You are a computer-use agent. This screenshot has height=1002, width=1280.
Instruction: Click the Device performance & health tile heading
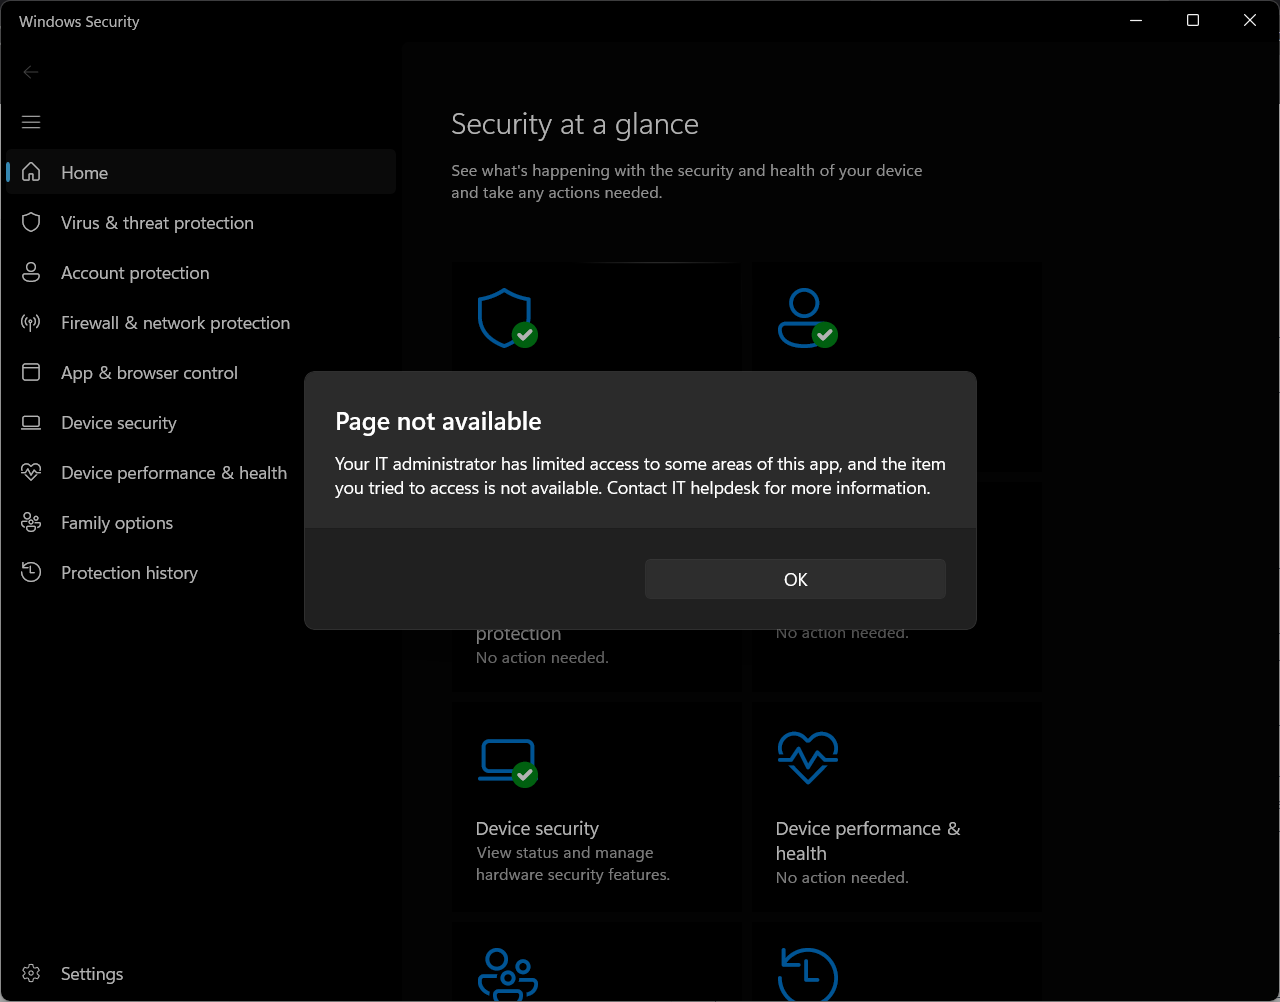point(868,840)
